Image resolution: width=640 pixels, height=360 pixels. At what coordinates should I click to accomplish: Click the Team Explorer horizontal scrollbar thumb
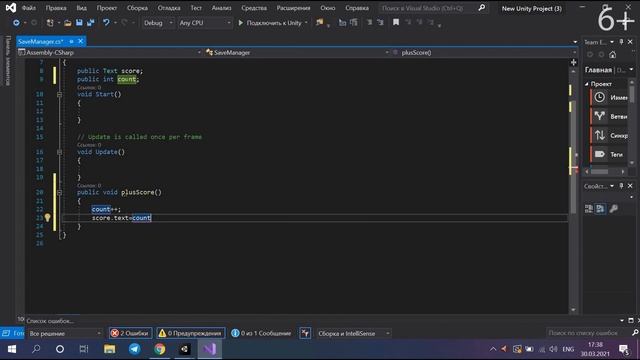click(x=600, y=171)
